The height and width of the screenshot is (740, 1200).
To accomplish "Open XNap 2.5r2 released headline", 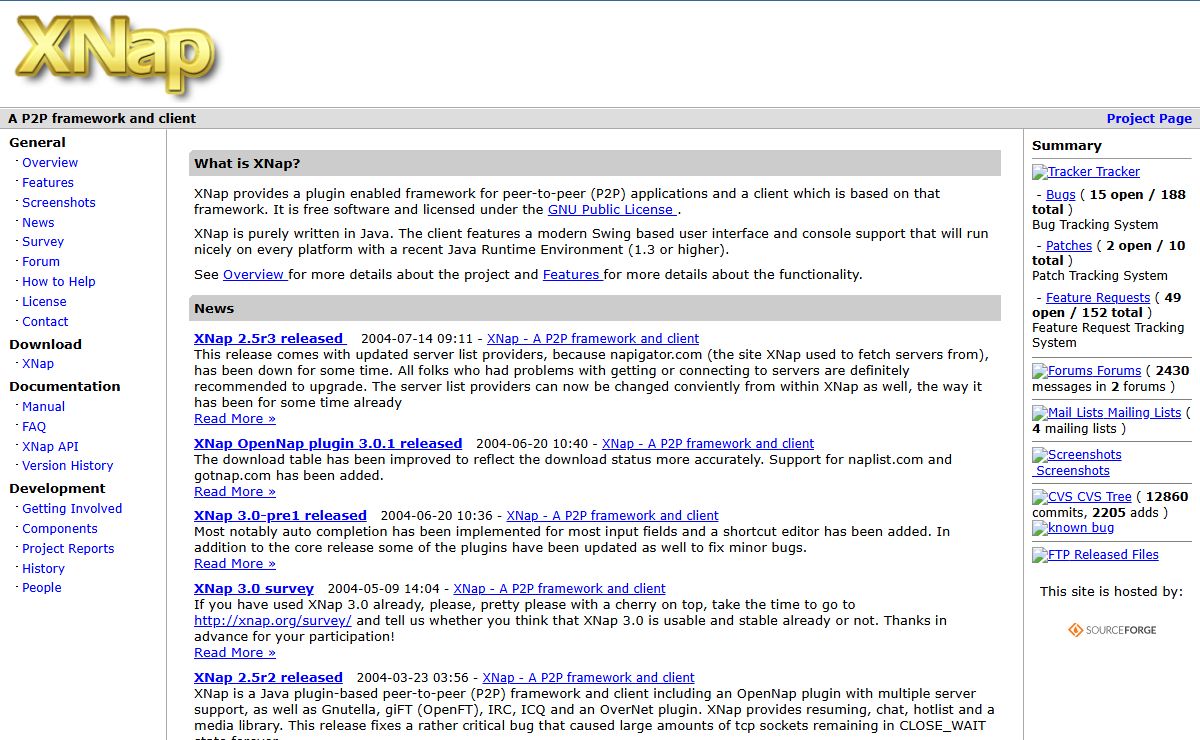I will (268, 678).
